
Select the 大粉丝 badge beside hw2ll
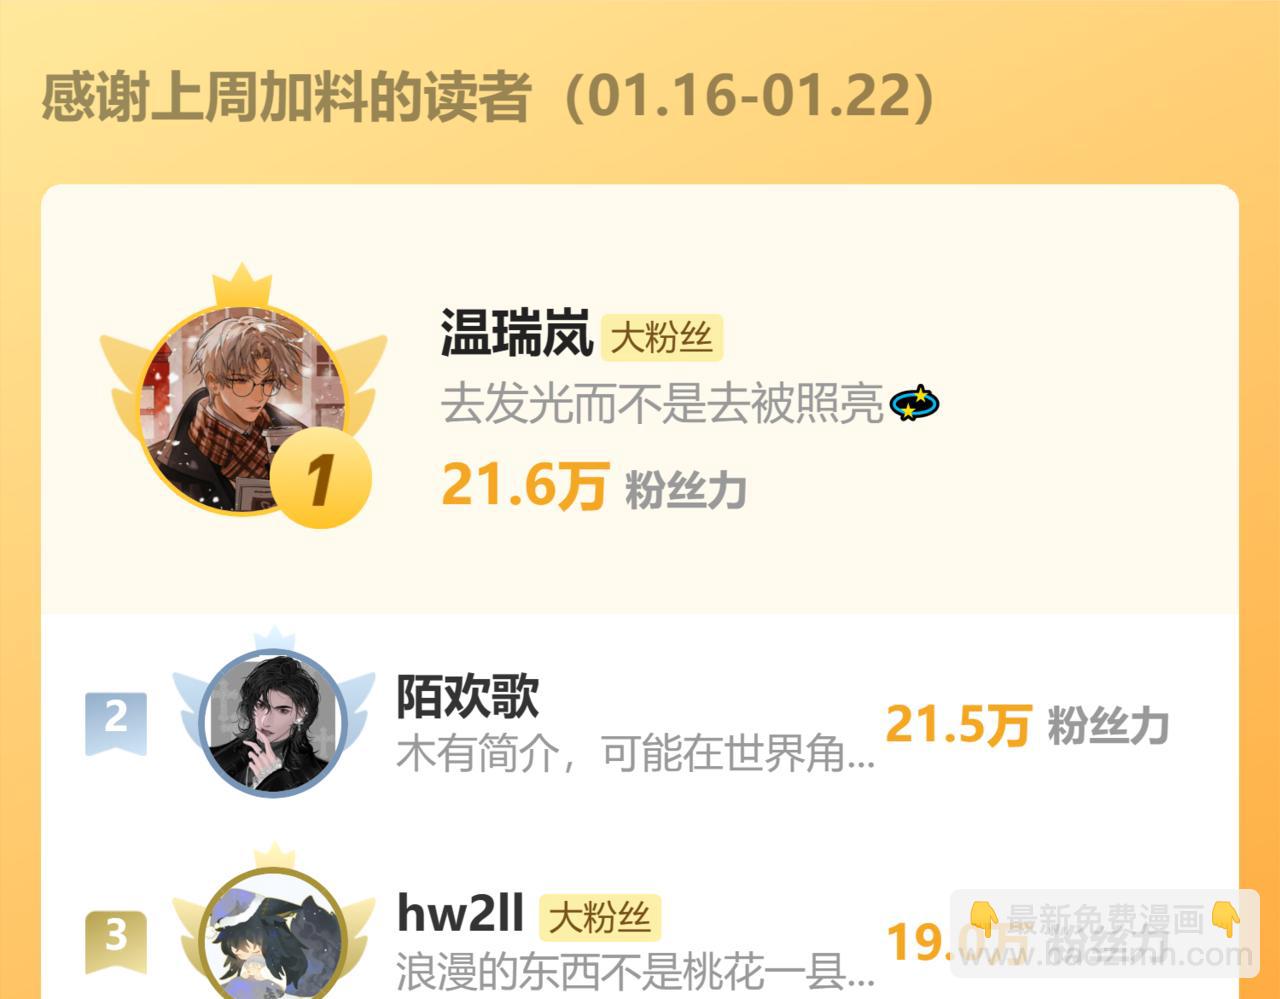(600, 917)
